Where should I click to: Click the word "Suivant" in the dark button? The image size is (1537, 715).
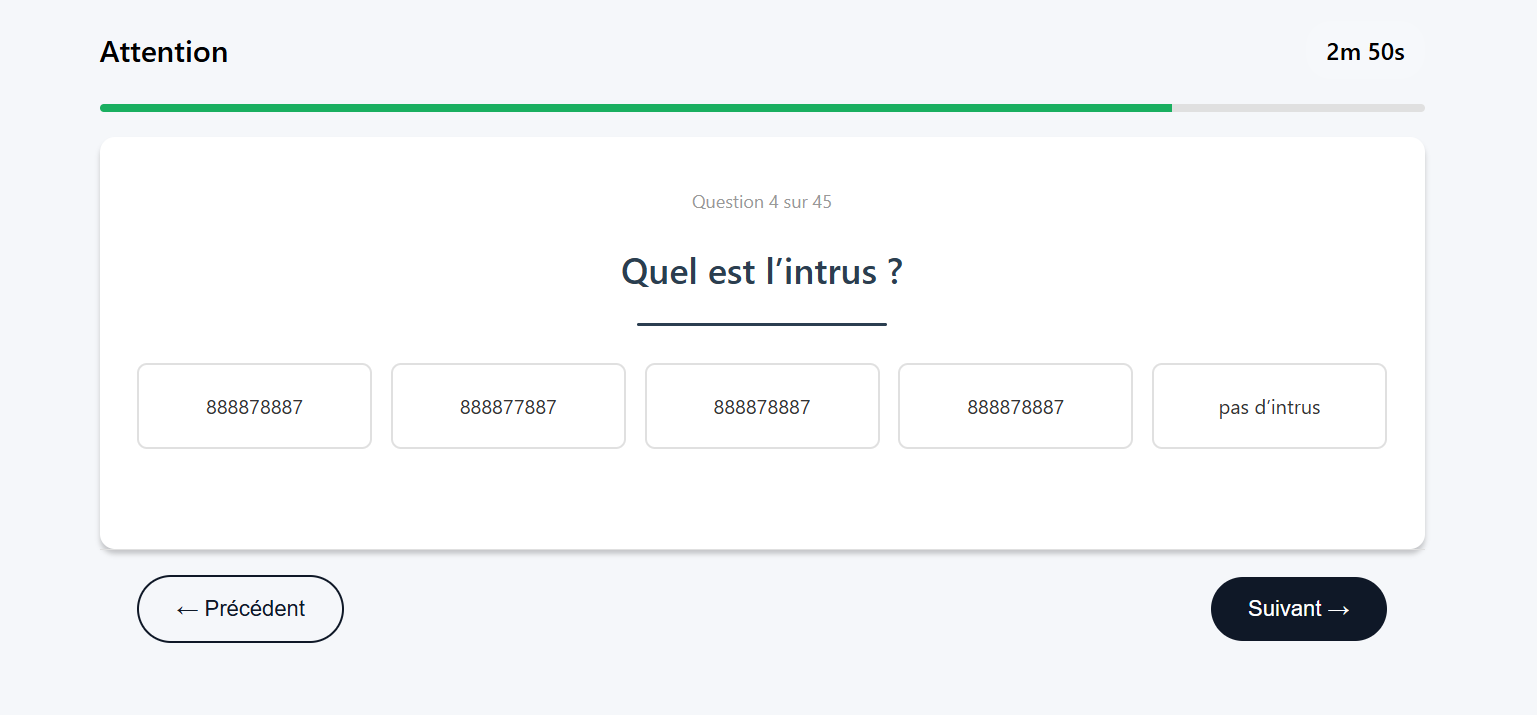(x=1284, y=609)
